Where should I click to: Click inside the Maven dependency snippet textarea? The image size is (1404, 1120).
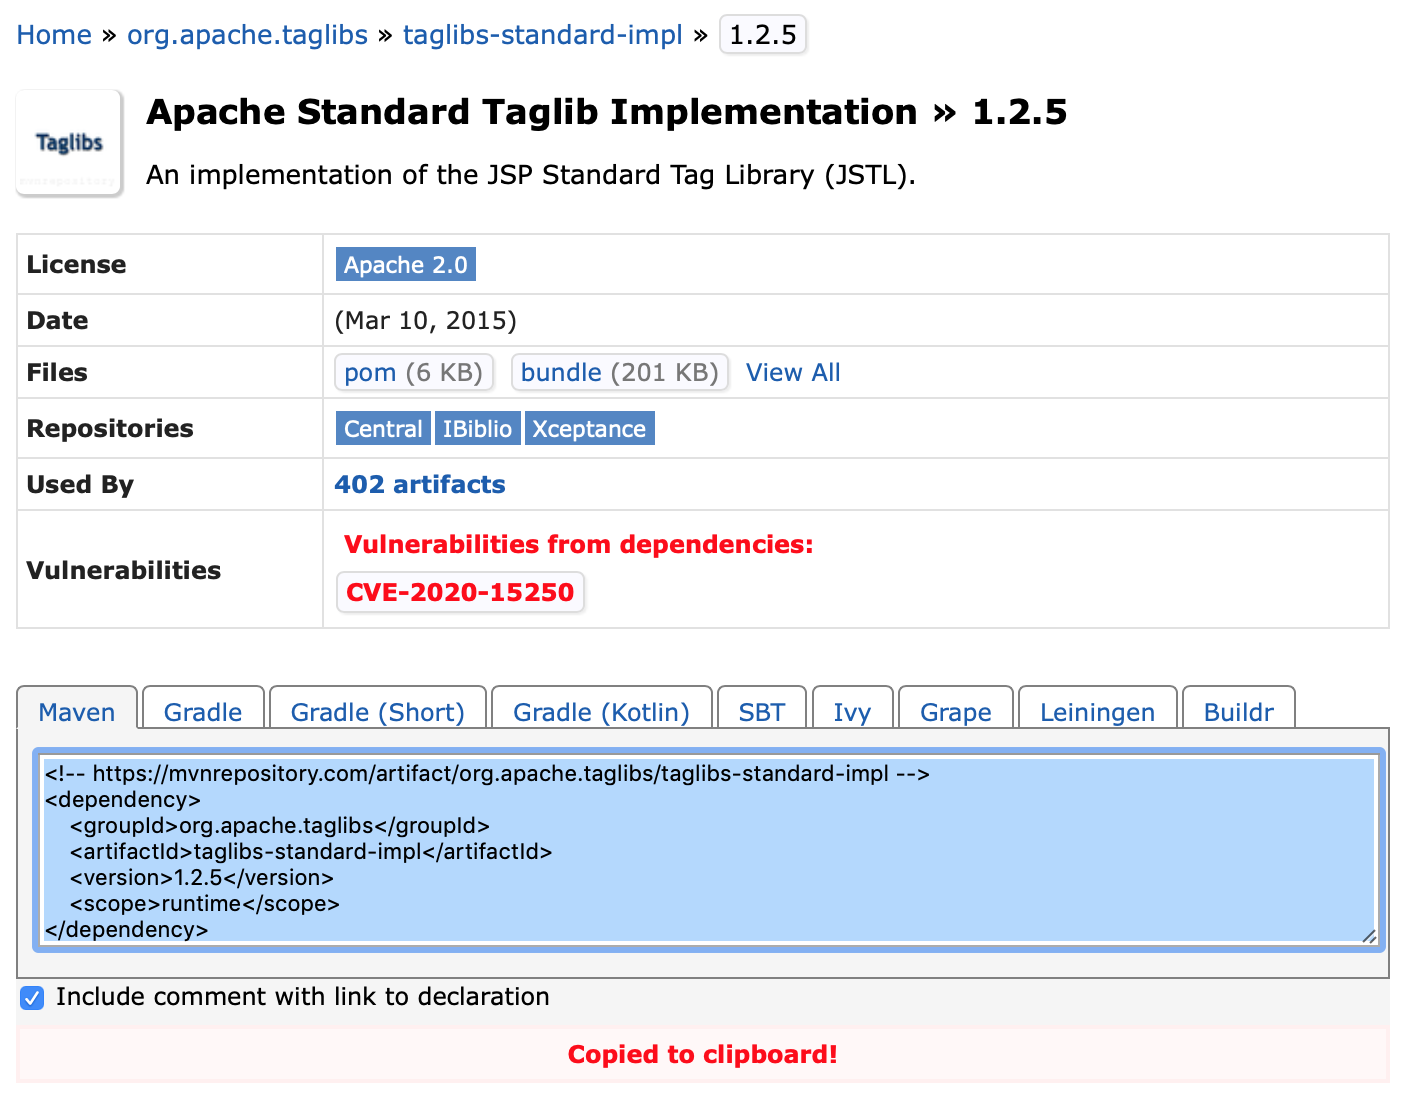click(x=709, y=850)
